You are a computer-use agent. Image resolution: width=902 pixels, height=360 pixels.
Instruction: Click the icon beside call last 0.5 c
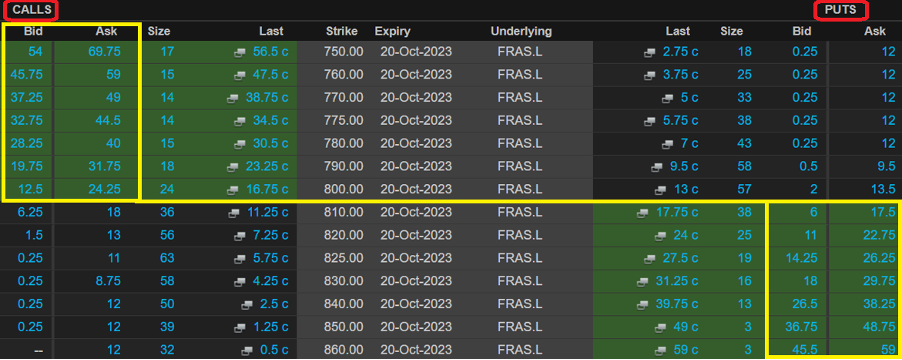(x=248, y=350)
